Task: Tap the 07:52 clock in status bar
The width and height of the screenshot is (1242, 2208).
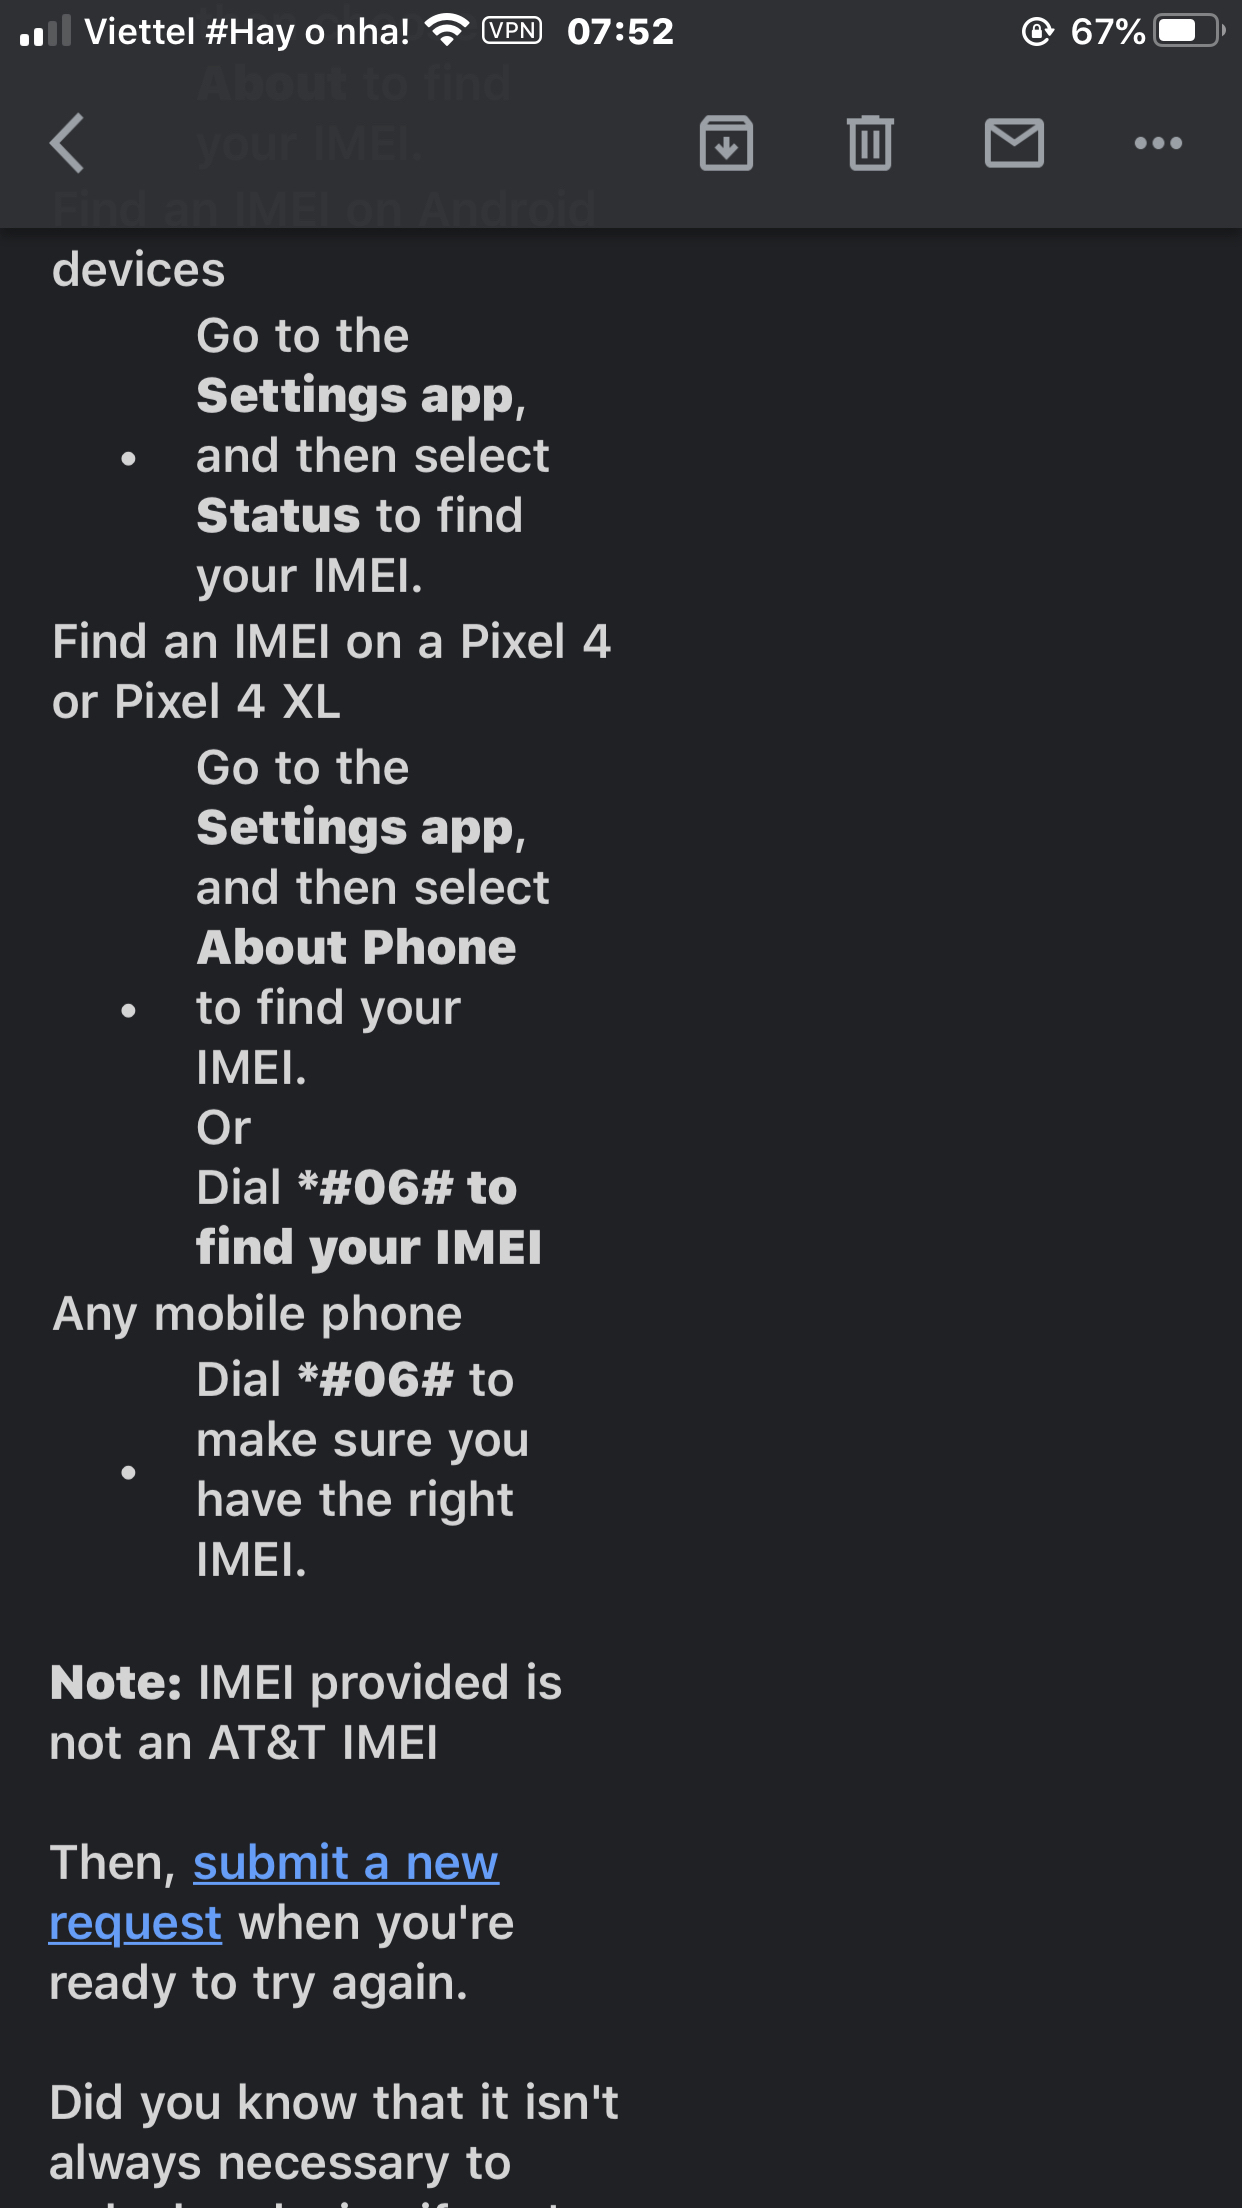Action: (x=620, y=31)
